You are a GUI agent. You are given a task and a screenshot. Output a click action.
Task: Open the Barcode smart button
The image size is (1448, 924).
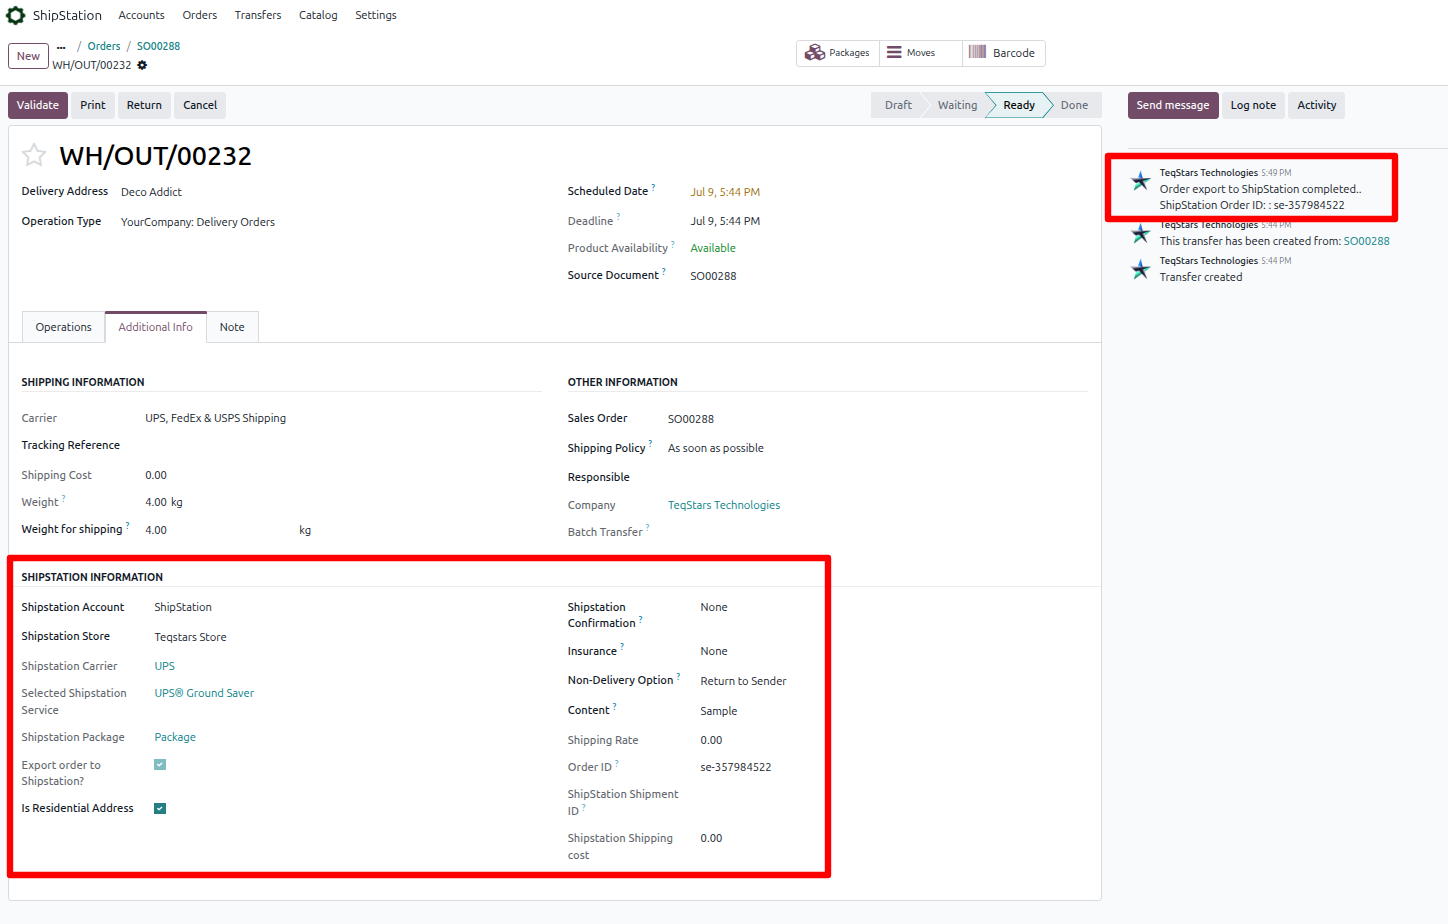(1003, 53)
